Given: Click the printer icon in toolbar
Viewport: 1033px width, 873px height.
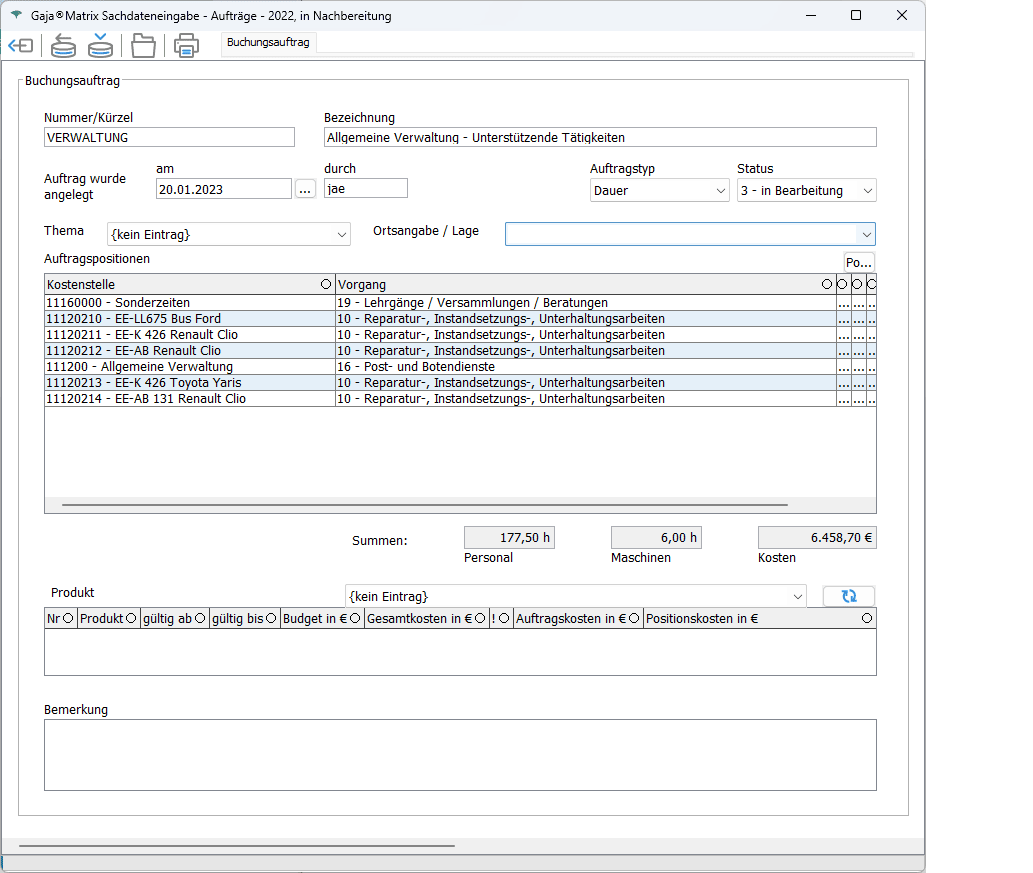Looking at the screenshot, I should [x=186, y=46].
